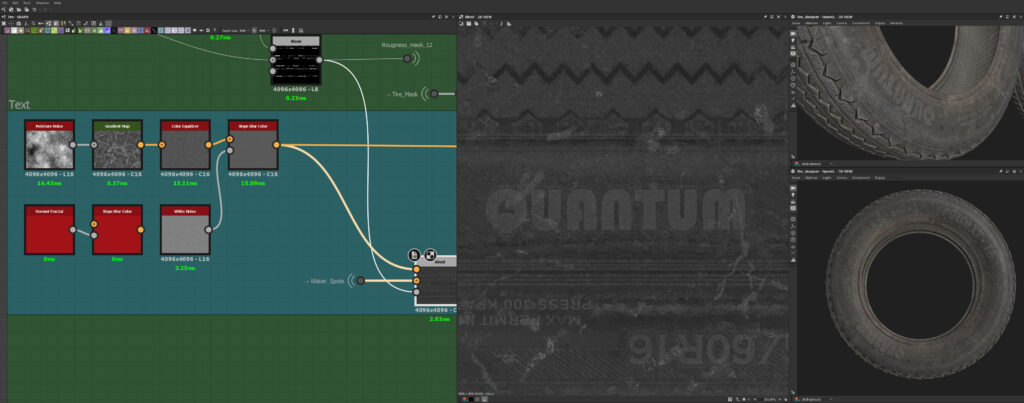Click save icon in 2D view toolbar
The height and width of the screenshot is (403, 1024).
[469, 24]
